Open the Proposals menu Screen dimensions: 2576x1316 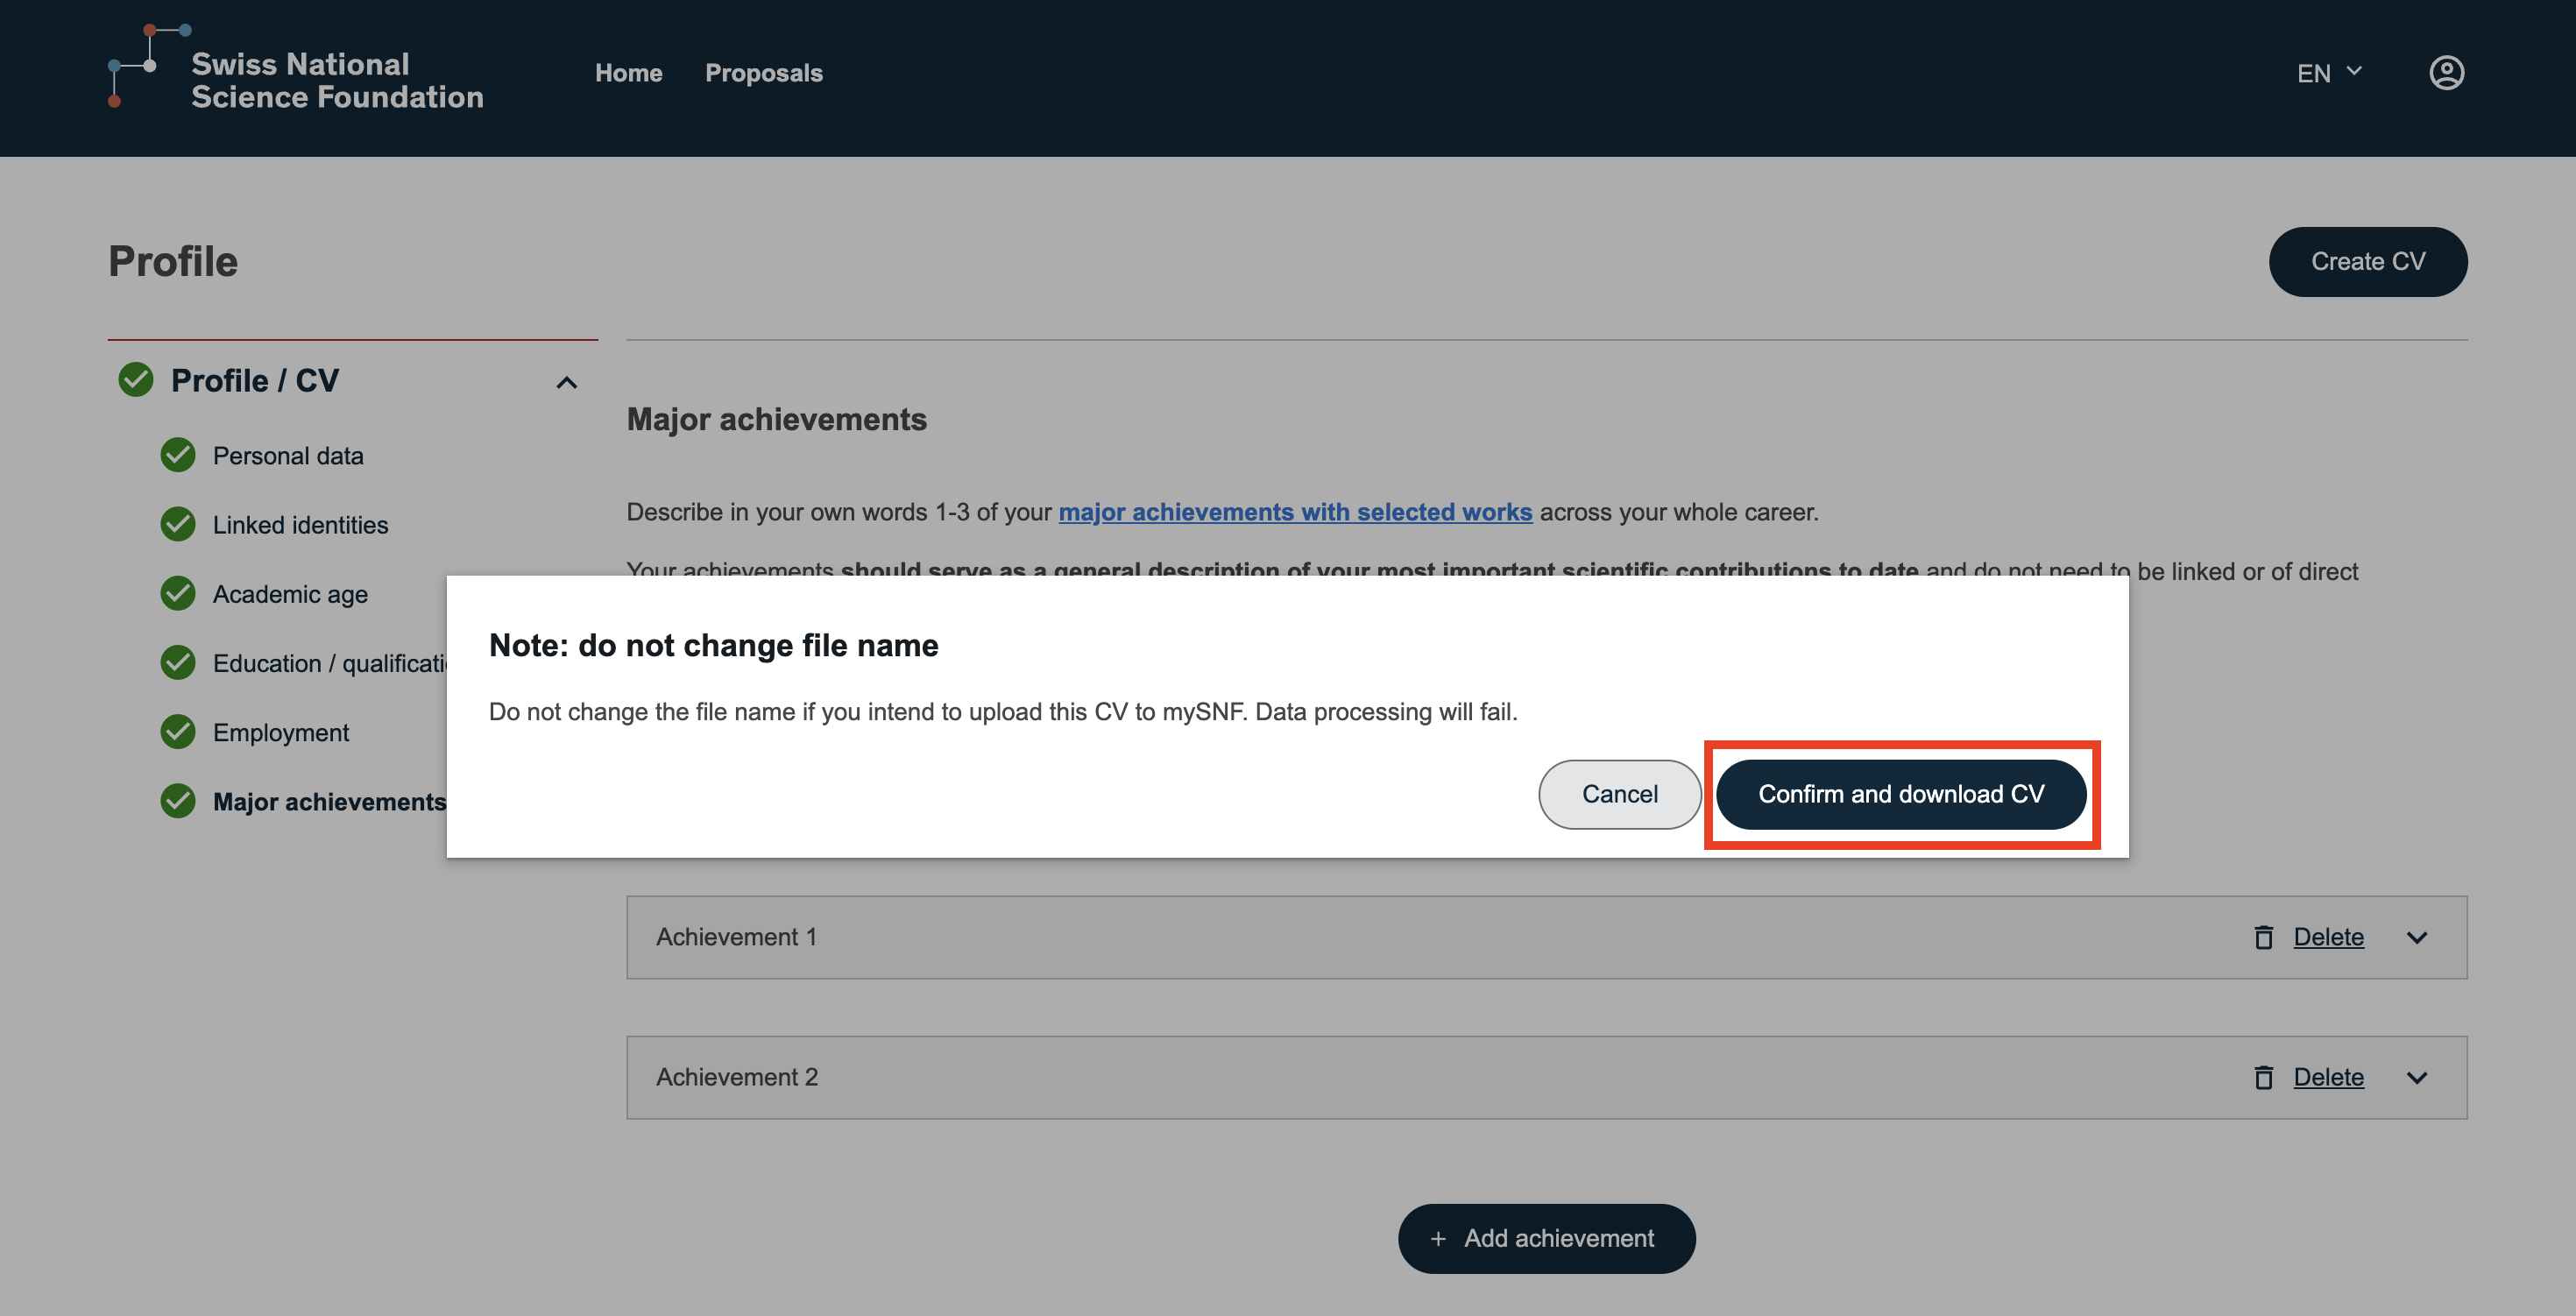pos(763,73)
